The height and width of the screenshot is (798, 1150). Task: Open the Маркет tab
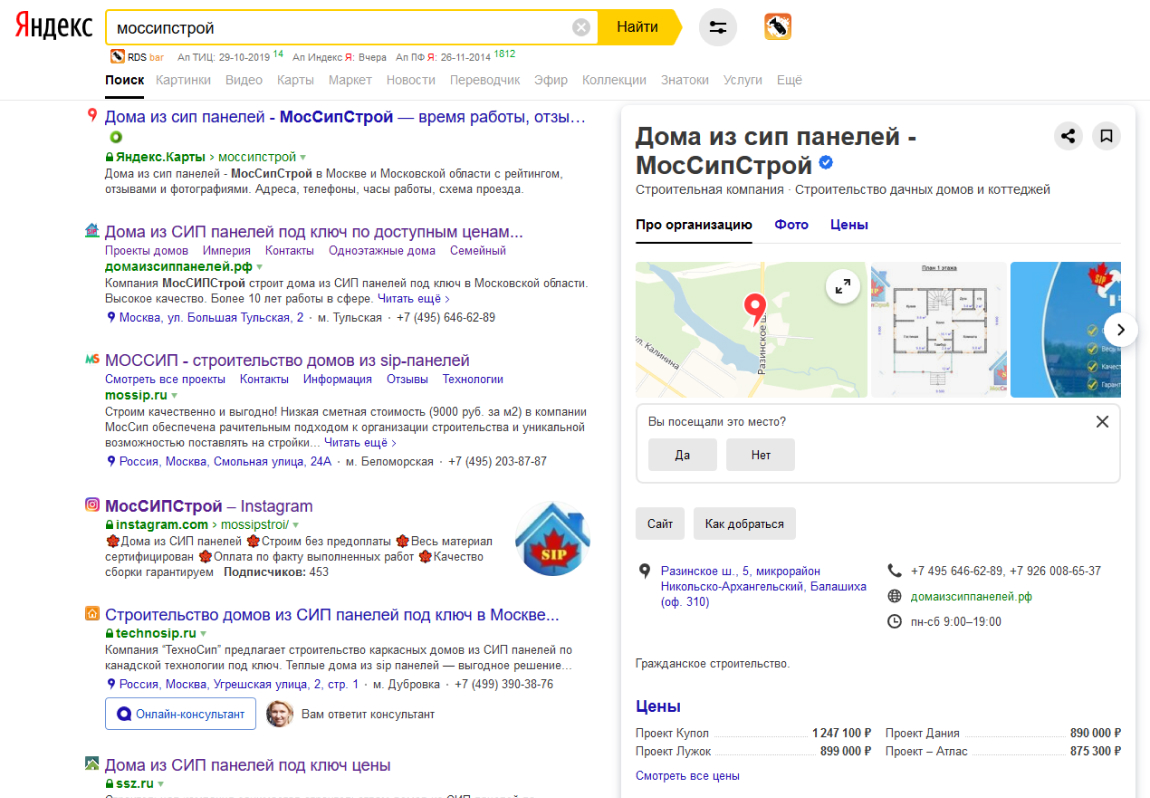click(x=350, y=80)
